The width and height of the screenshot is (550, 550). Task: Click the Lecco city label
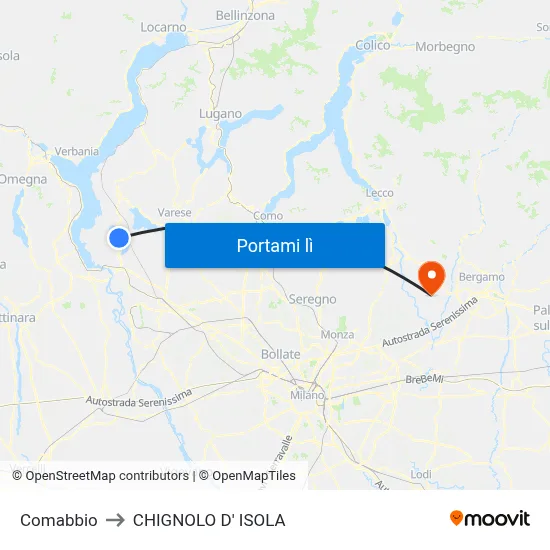380,193
